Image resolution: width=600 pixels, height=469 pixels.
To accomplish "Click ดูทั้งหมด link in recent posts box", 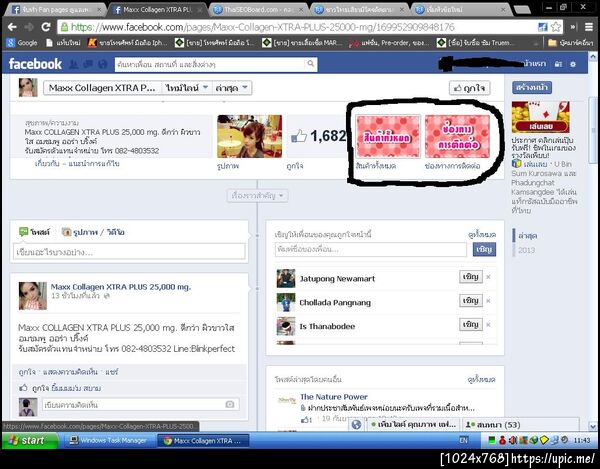I will click(481, 379).
